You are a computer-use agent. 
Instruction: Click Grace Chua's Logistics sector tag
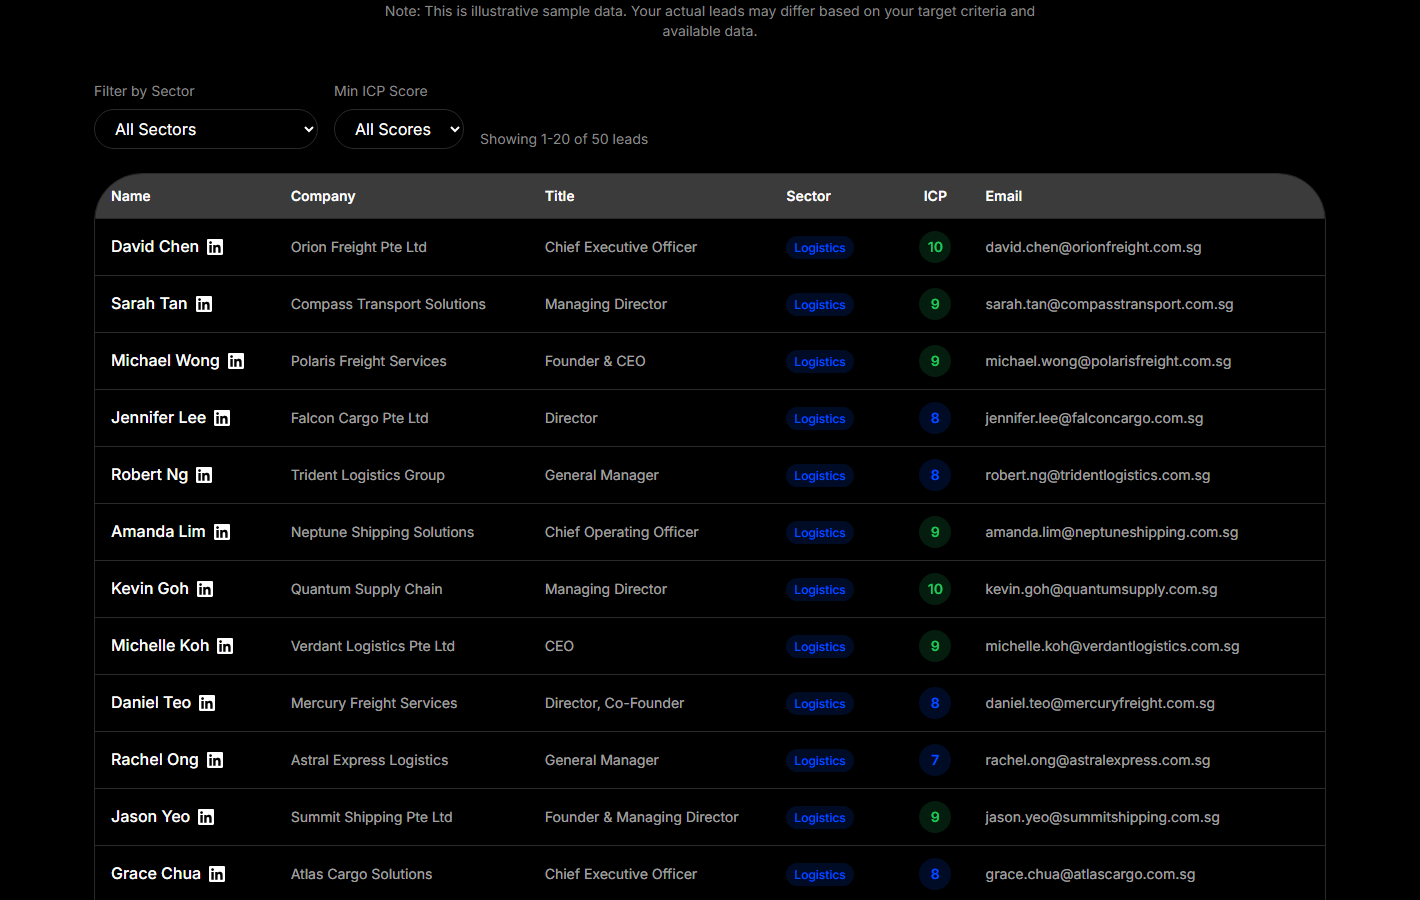(x=819, y=875)
